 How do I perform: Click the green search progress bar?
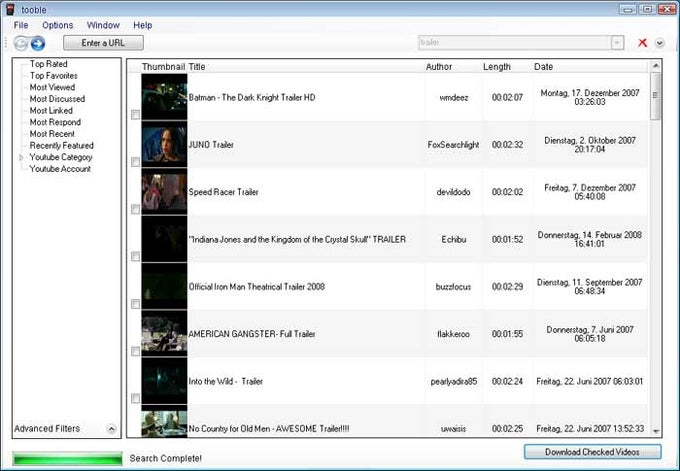coord(67,458)
